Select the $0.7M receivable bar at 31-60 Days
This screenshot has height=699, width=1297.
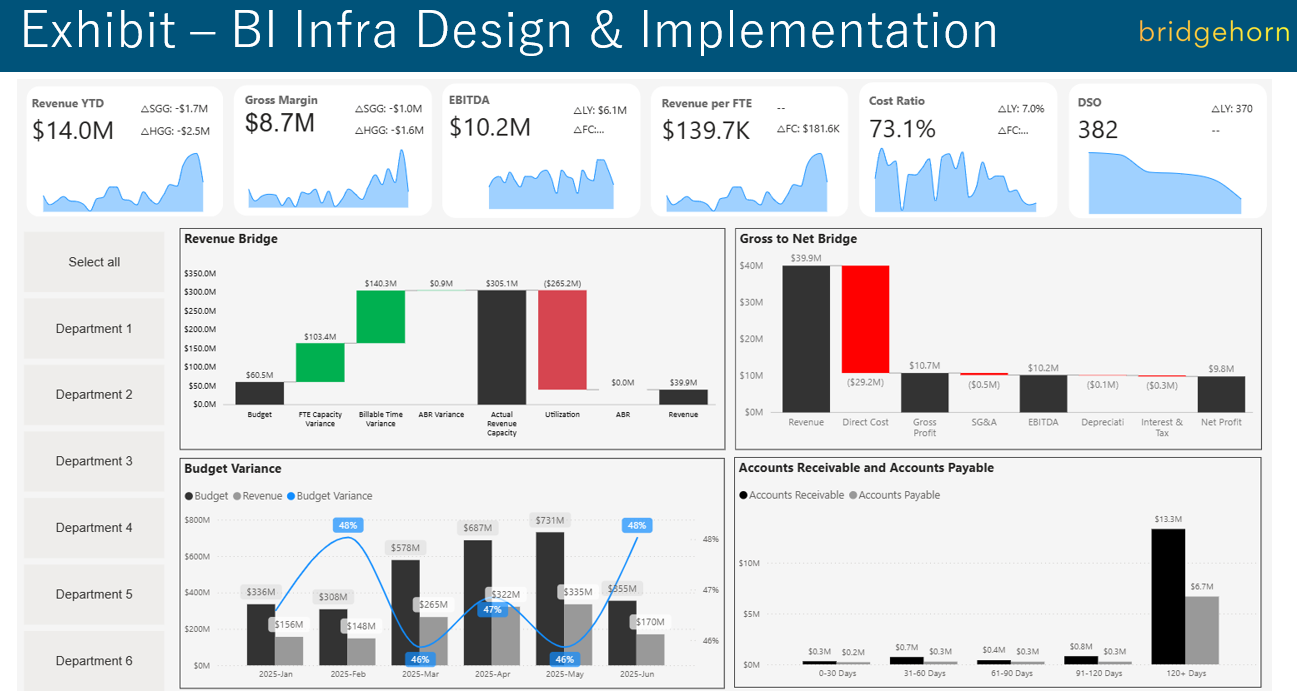(x=907, y=661)
